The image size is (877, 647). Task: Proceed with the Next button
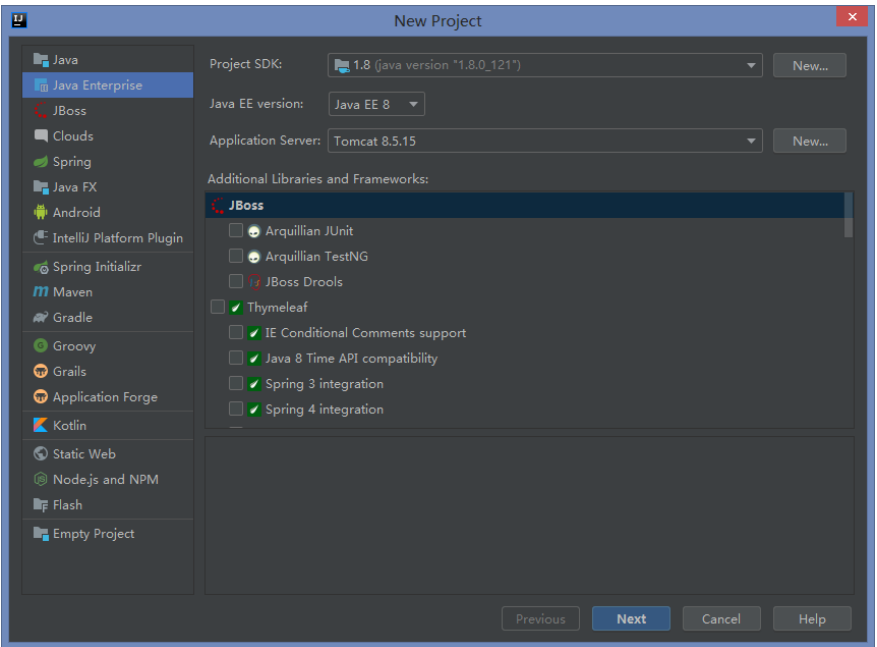point(631,619)
